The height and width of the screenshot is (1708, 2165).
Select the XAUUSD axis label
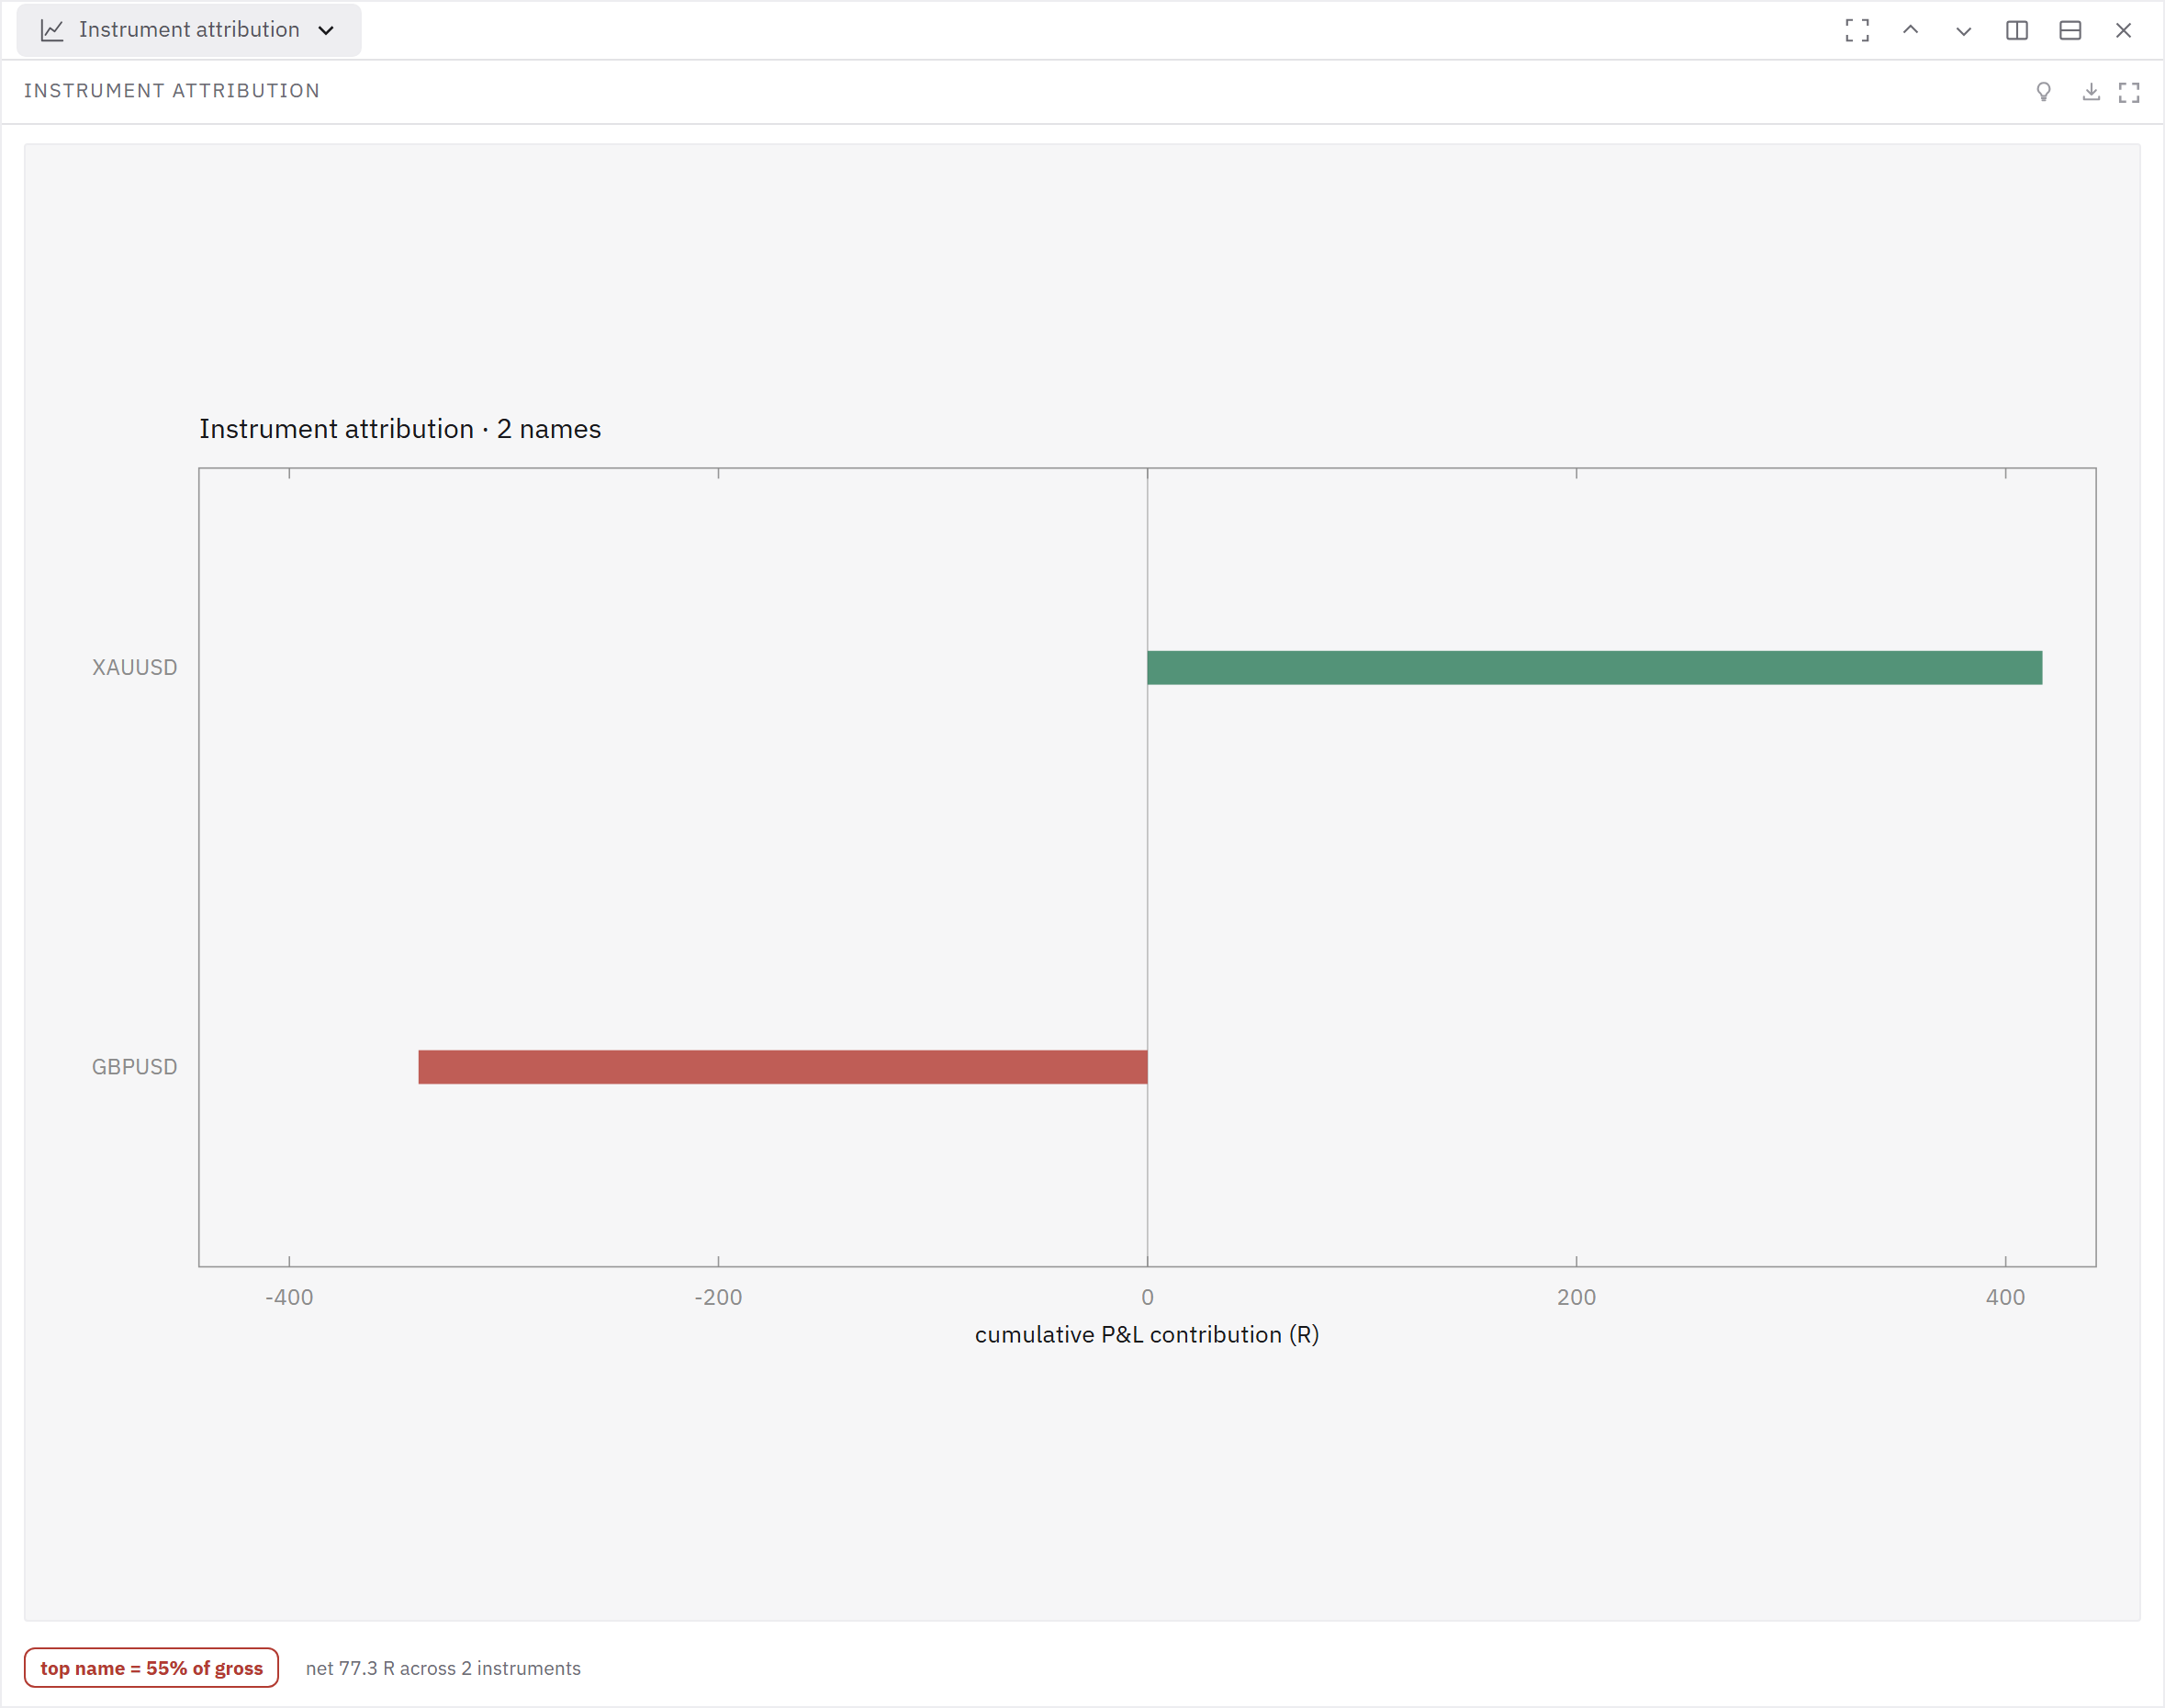[x=135, y=667]
